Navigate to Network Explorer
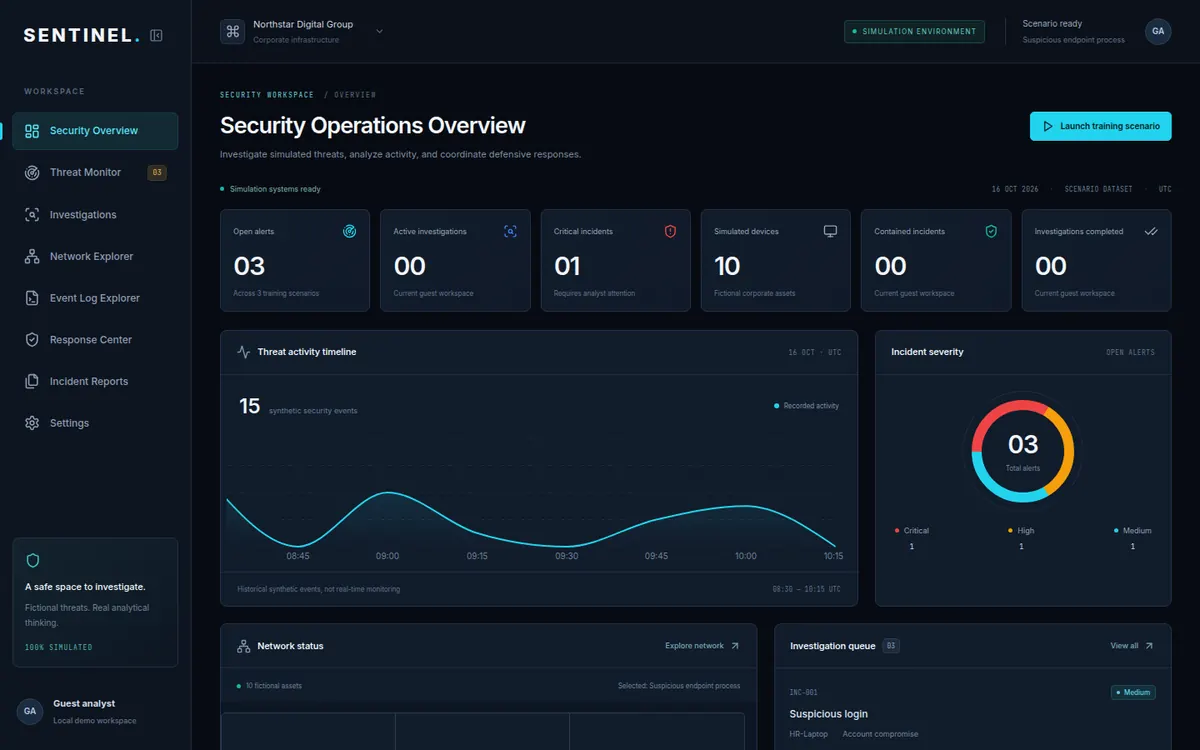This screenshot has height=750, width=1200. tap(95, 257)
